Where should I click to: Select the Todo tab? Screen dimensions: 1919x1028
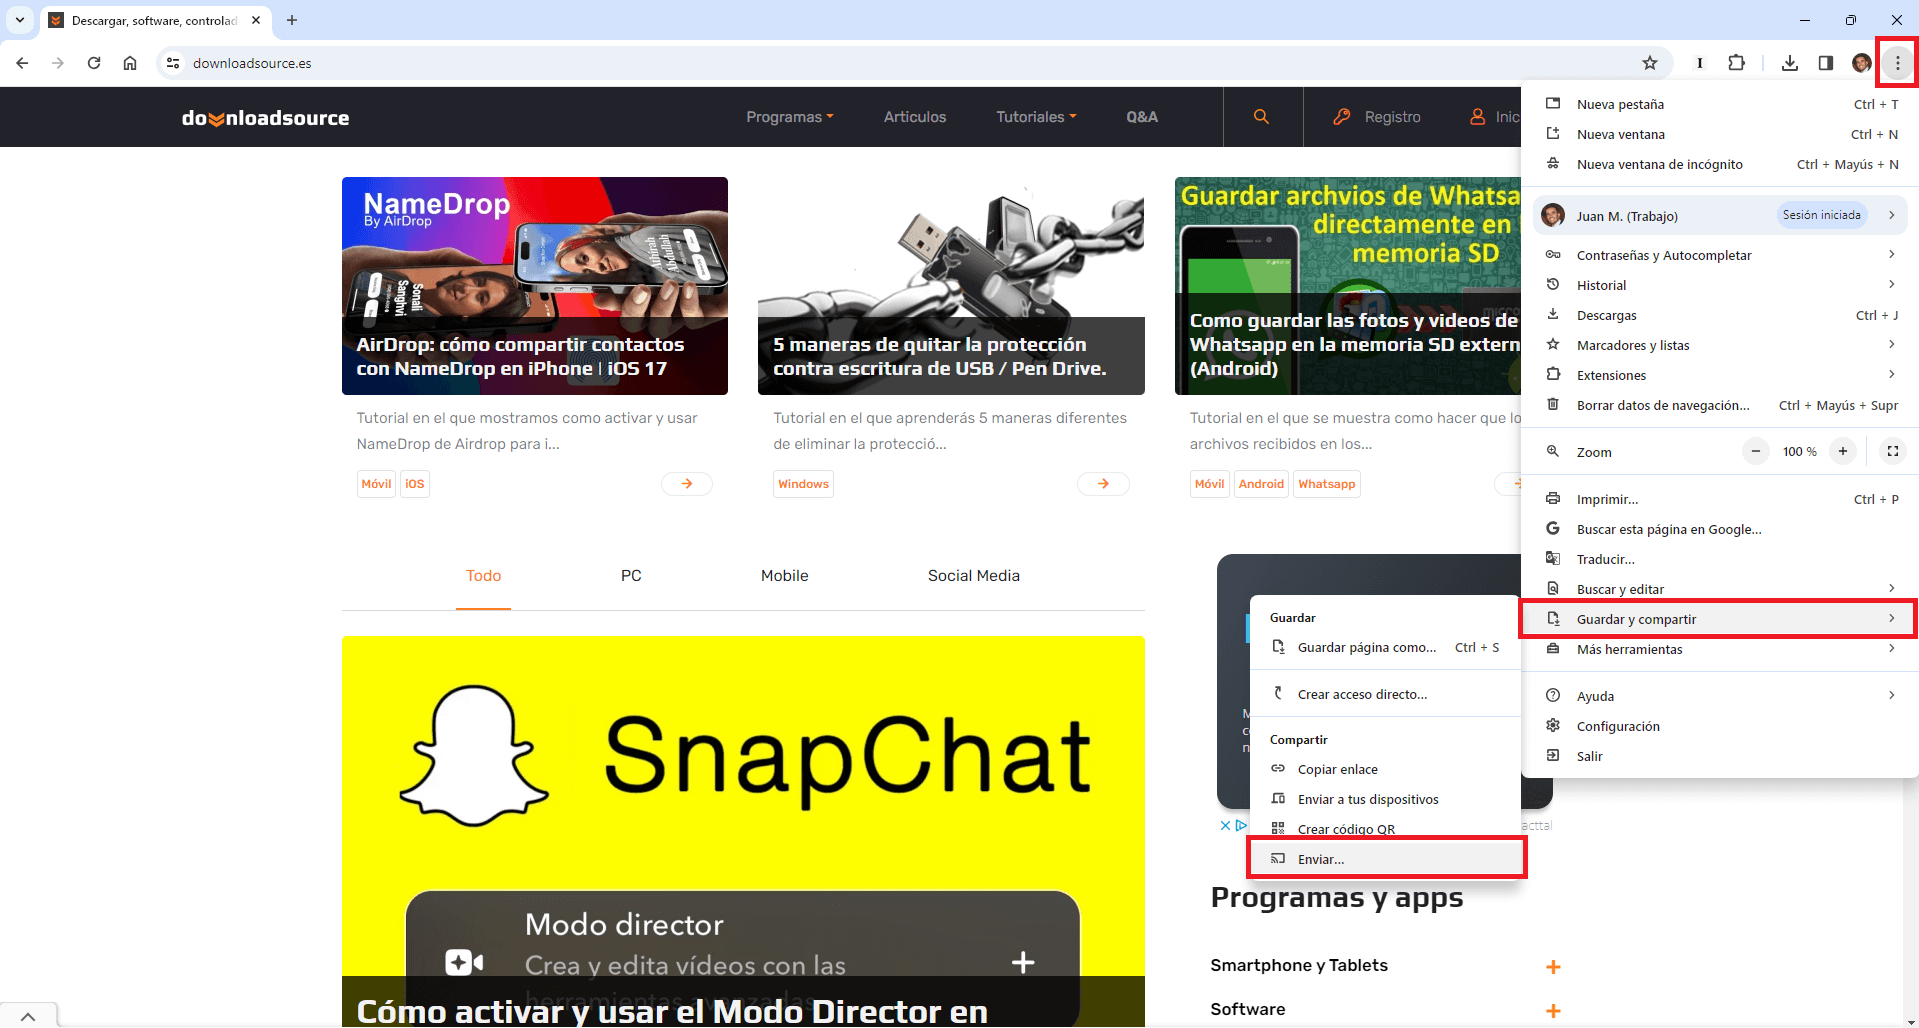click(x=483, y=576)
